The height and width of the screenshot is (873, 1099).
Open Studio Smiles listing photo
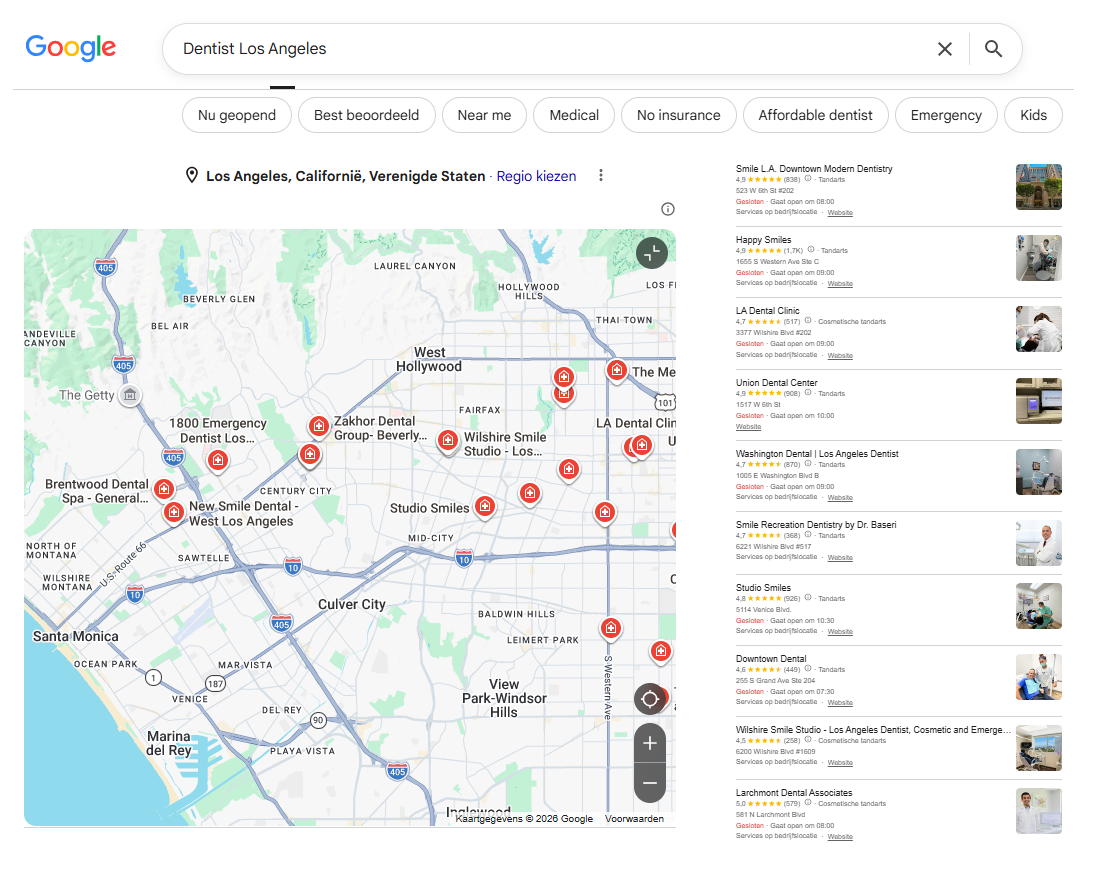(x=1039, y=606)
